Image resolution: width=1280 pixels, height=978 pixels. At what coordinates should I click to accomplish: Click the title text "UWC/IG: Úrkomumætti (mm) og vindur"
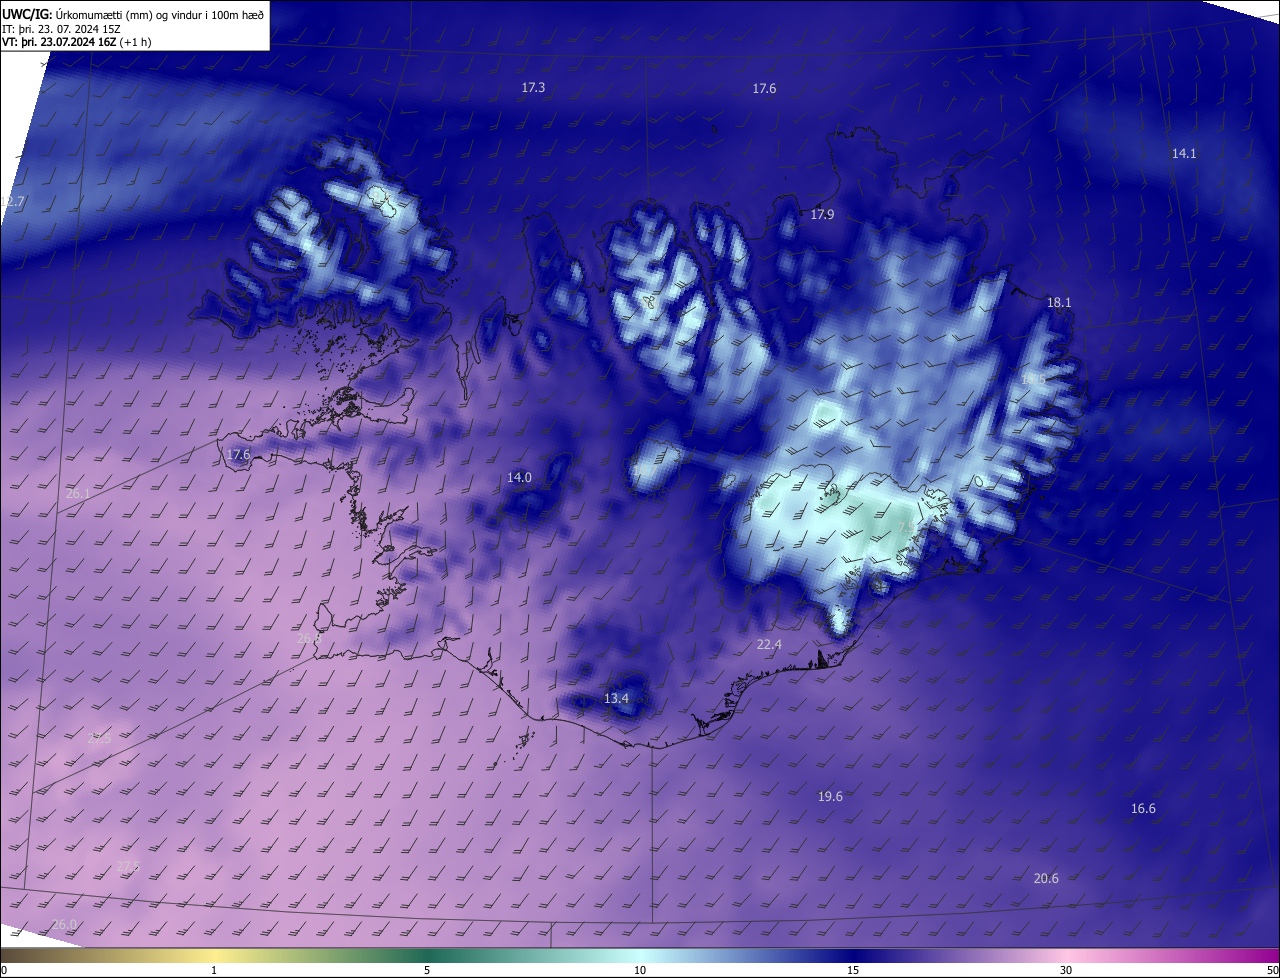133,14
